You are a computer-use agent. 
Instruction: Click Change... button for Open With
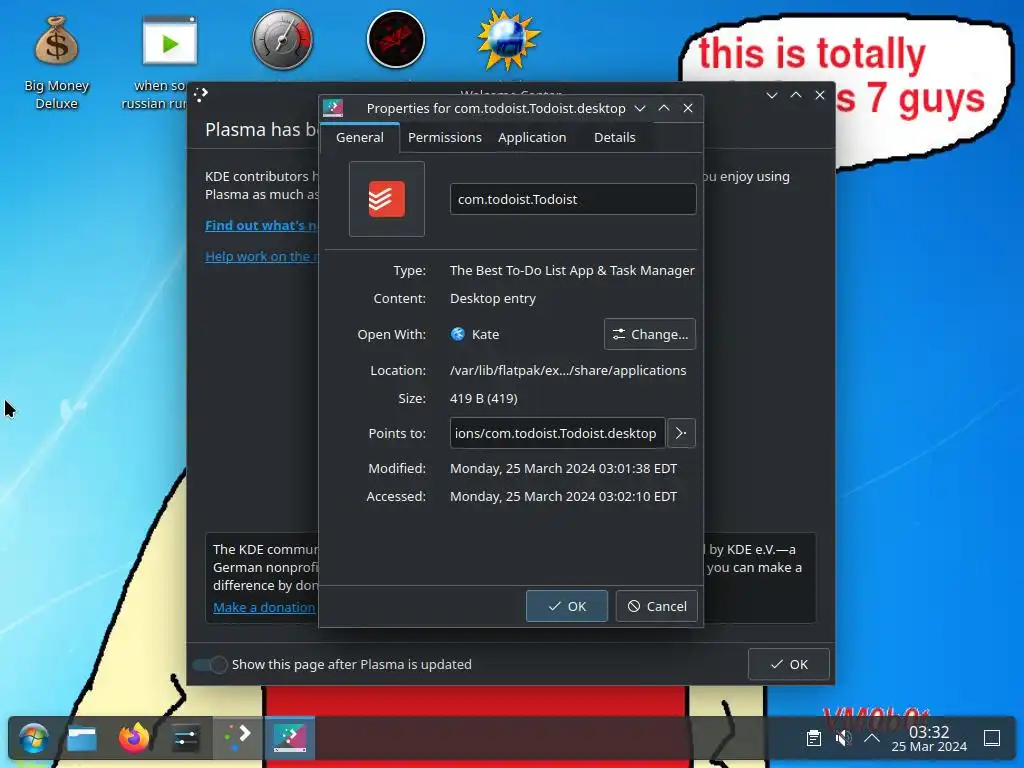coord(650,334)
